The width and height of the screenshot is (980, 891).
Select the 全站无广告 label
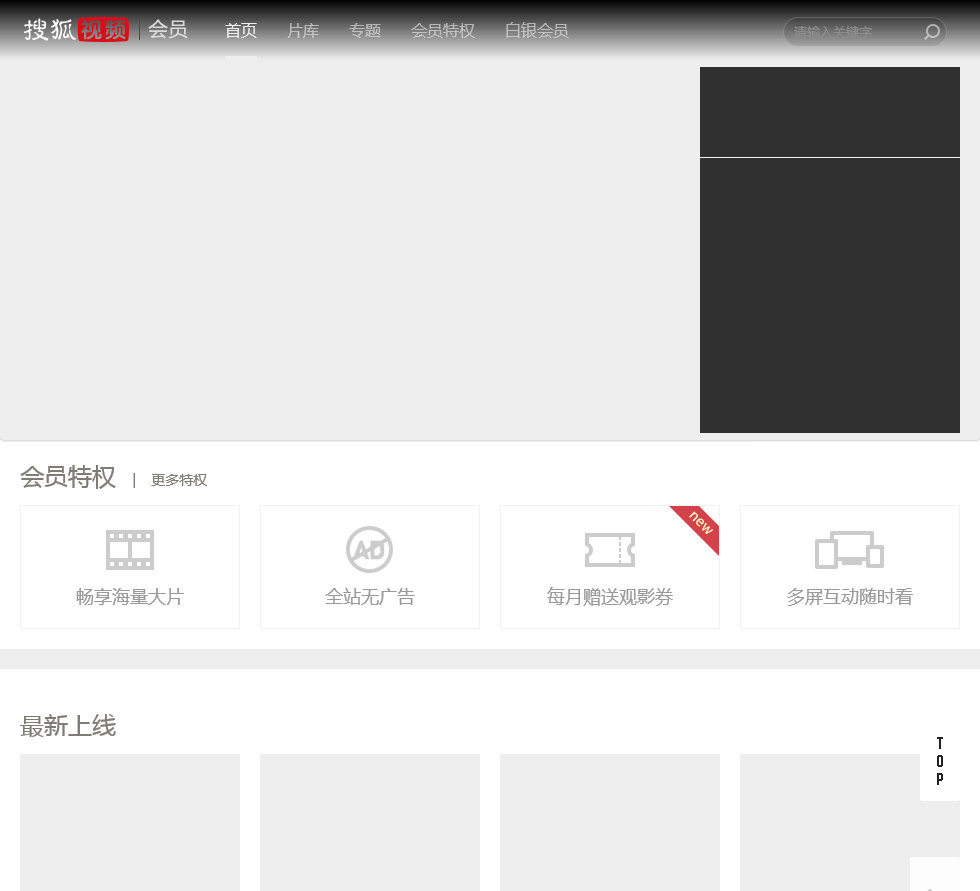pyautogui.click(x=370, y=597)
